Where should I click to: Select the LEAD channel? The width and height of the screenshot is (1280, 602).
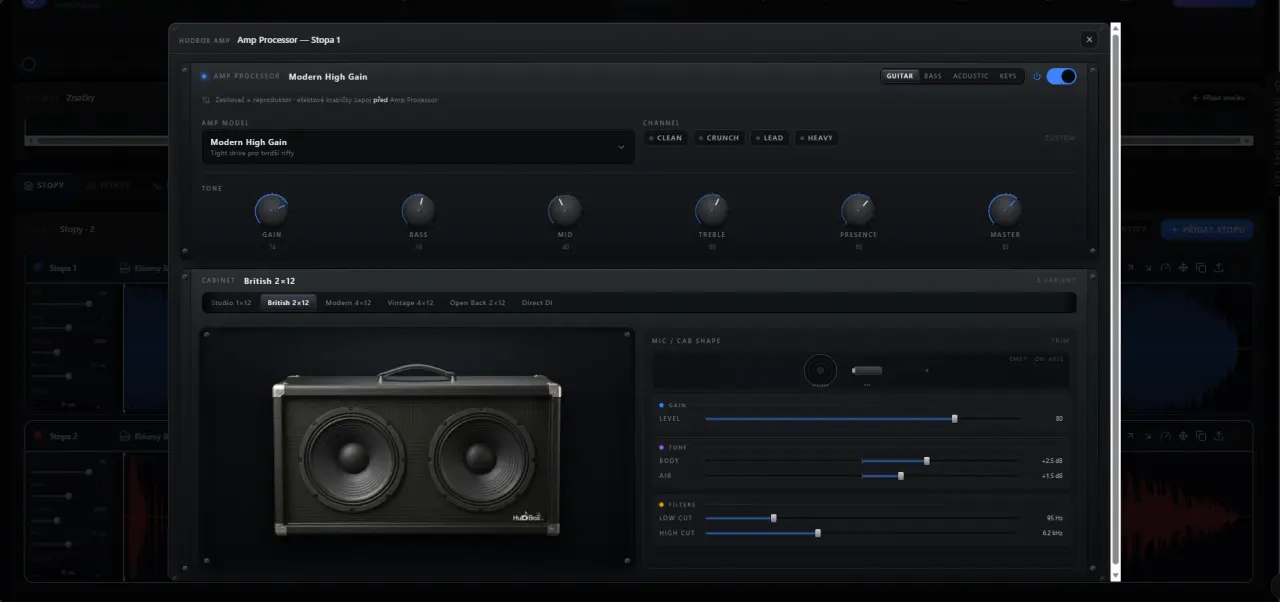point(770,138)
